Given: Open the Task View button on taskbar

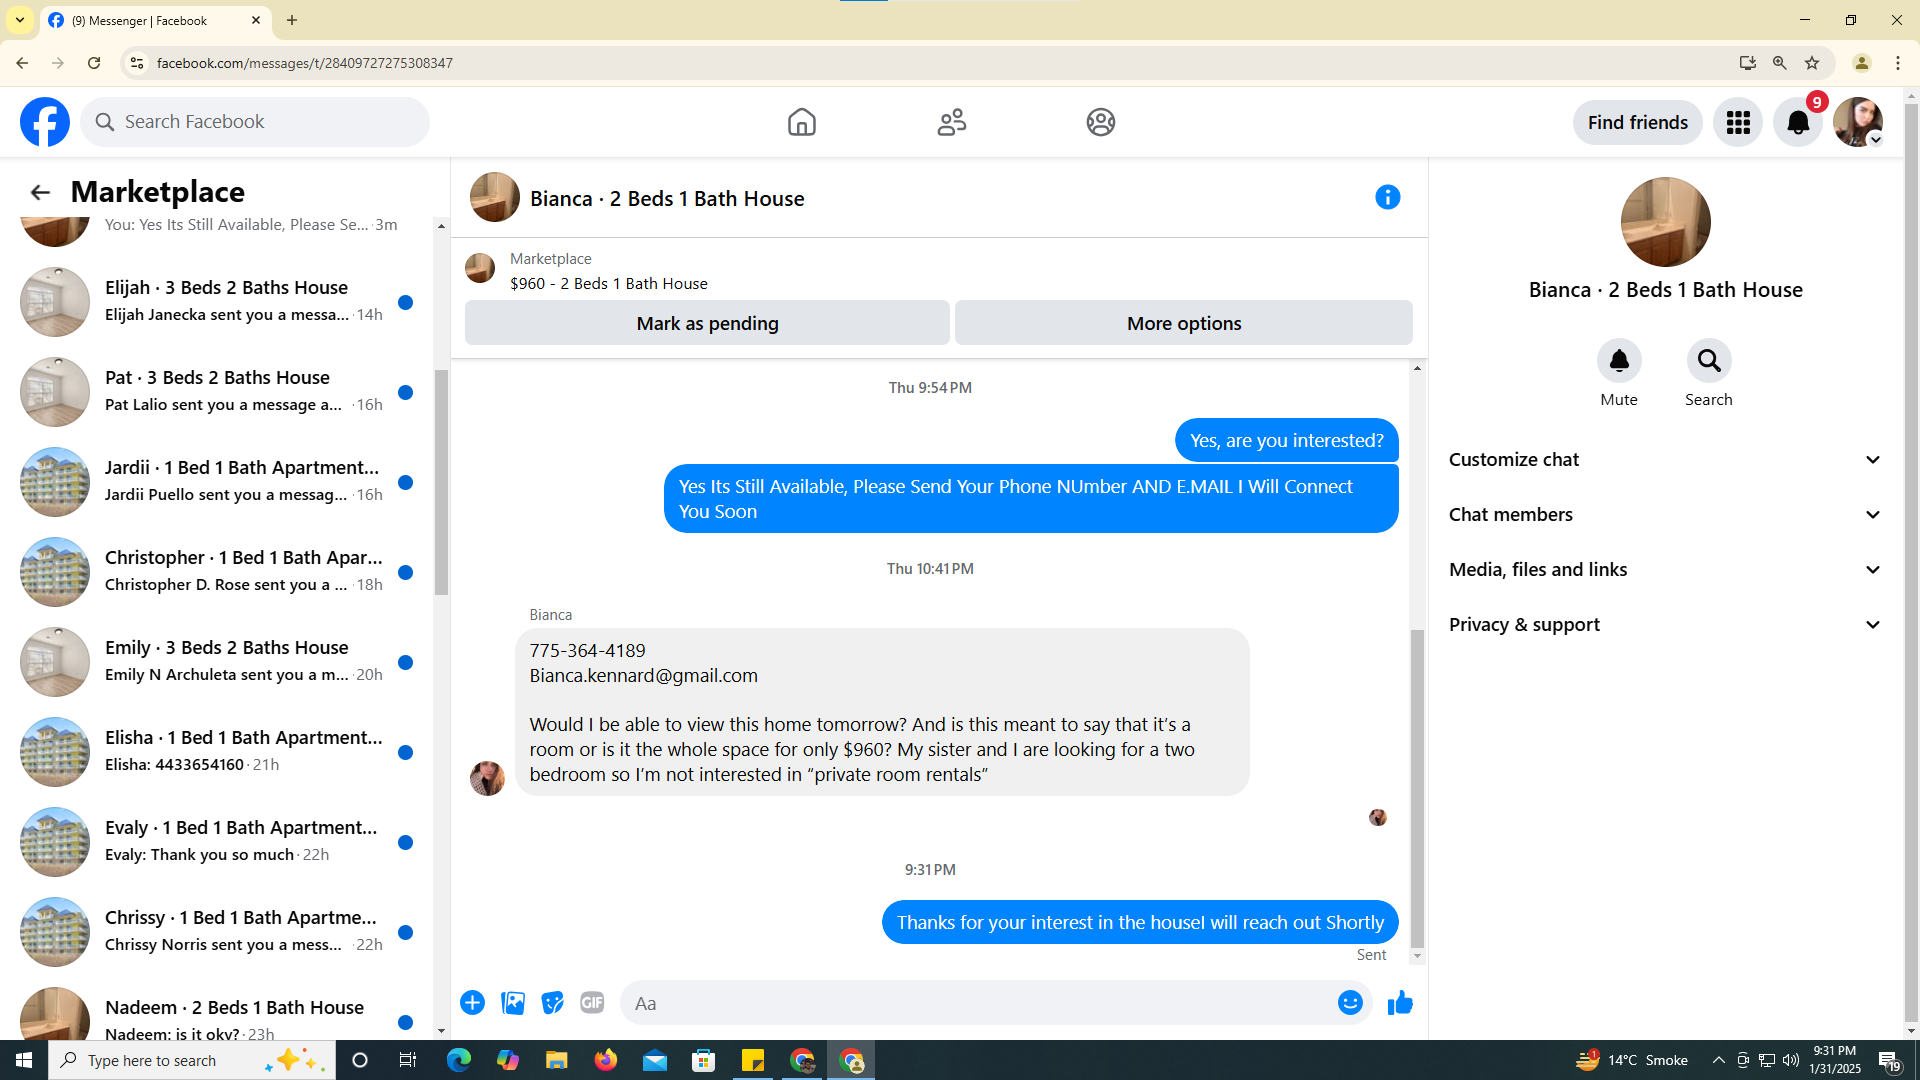Looking at the screenshot, I should pyautogui.click(x=408, y=1060).
